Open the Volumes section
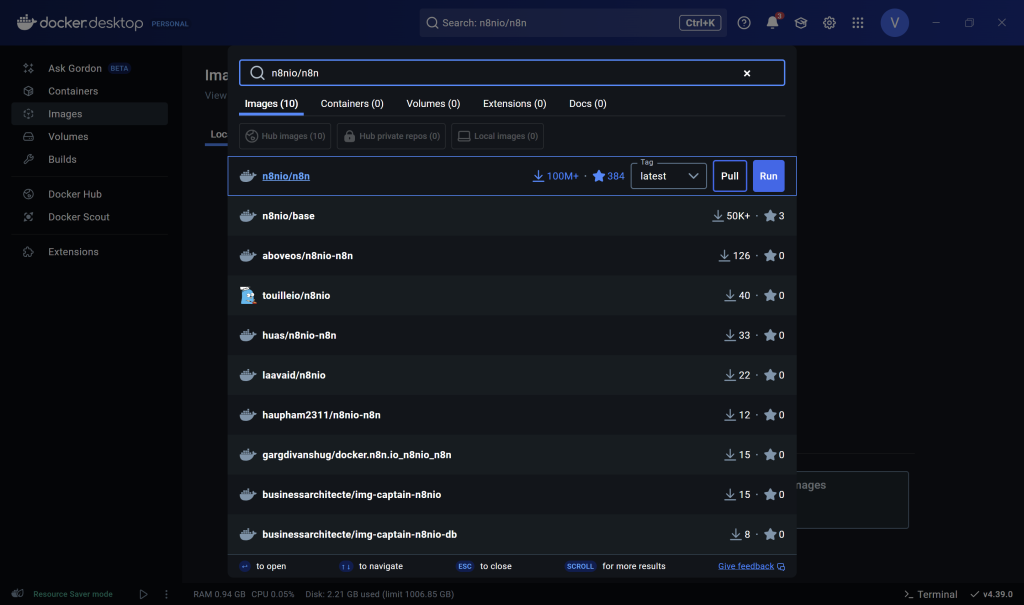Screen dimensions: 1024x605 (x=89, y=137)
